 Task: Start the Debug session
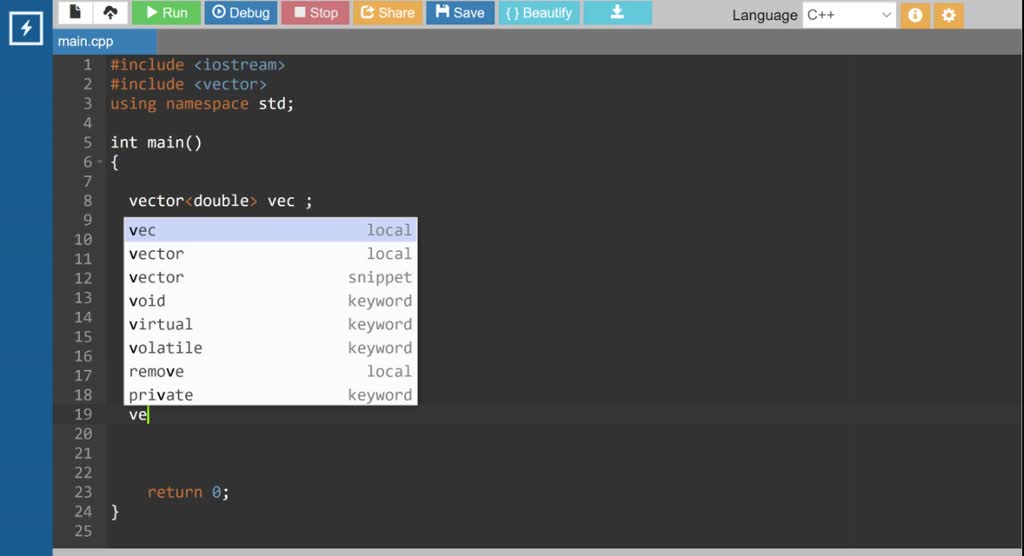pos(241,13)
